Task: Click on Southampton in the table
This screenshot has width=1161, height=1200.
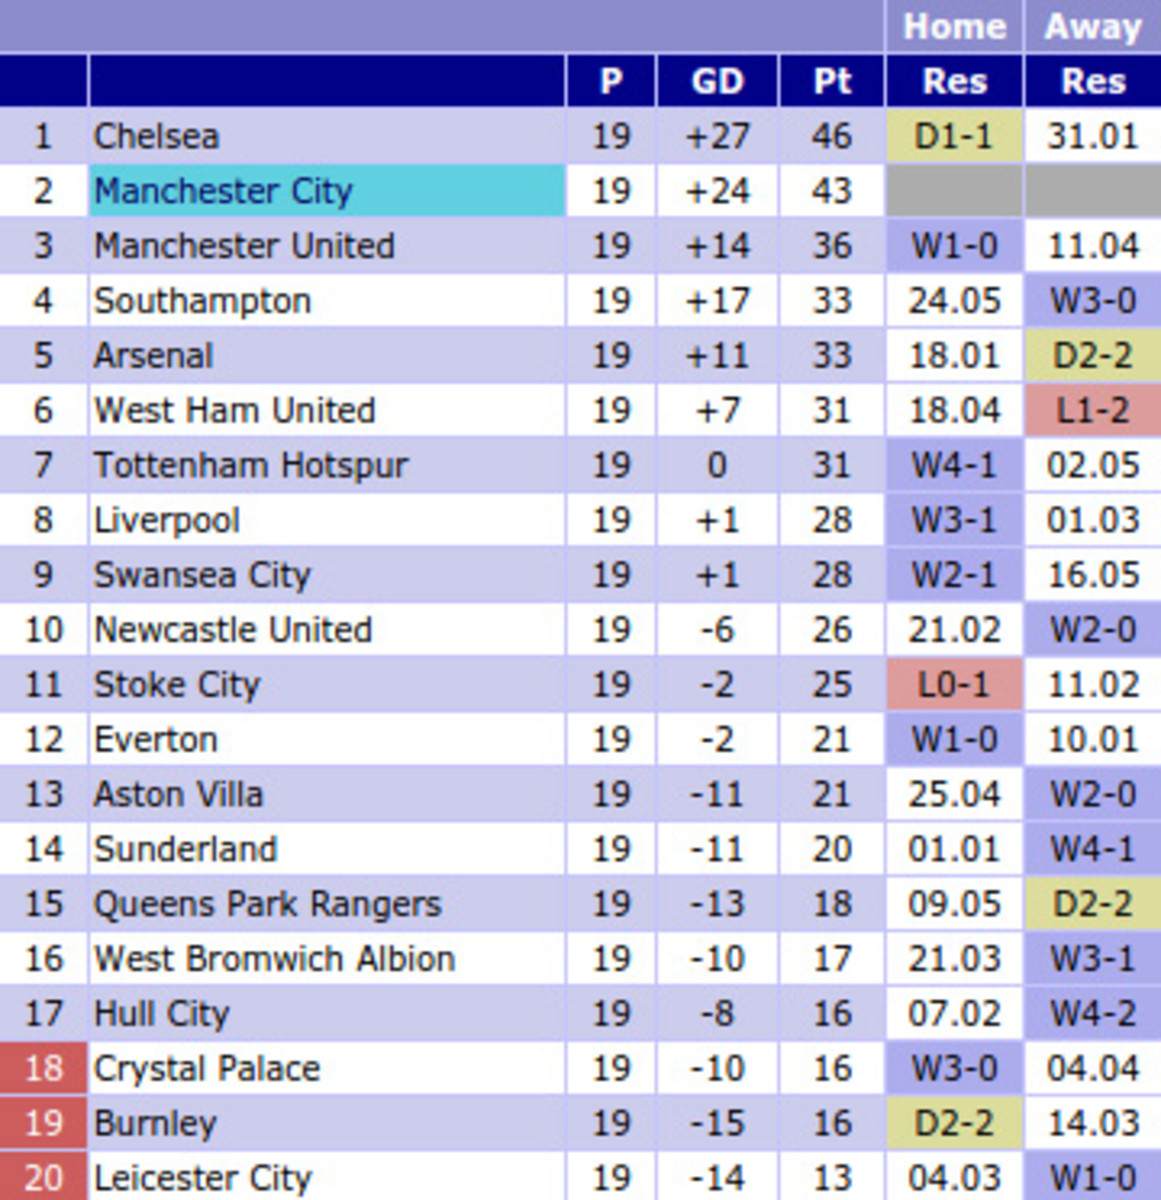Action: (x=202, y=301)
